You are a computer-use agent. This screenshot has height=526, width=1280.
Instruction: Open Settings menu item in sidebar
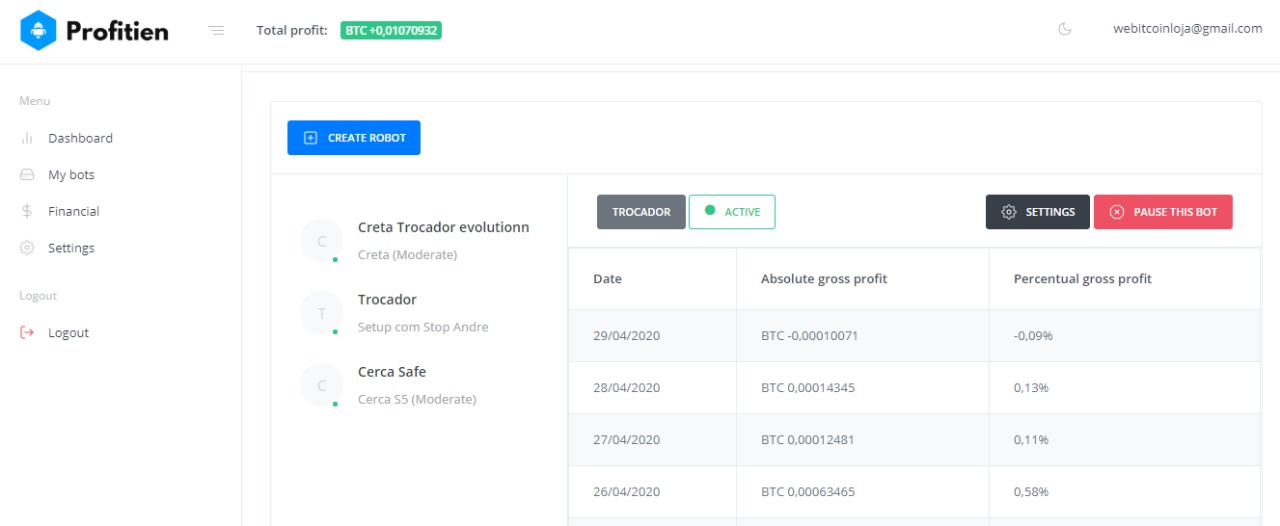pos(71,248)
